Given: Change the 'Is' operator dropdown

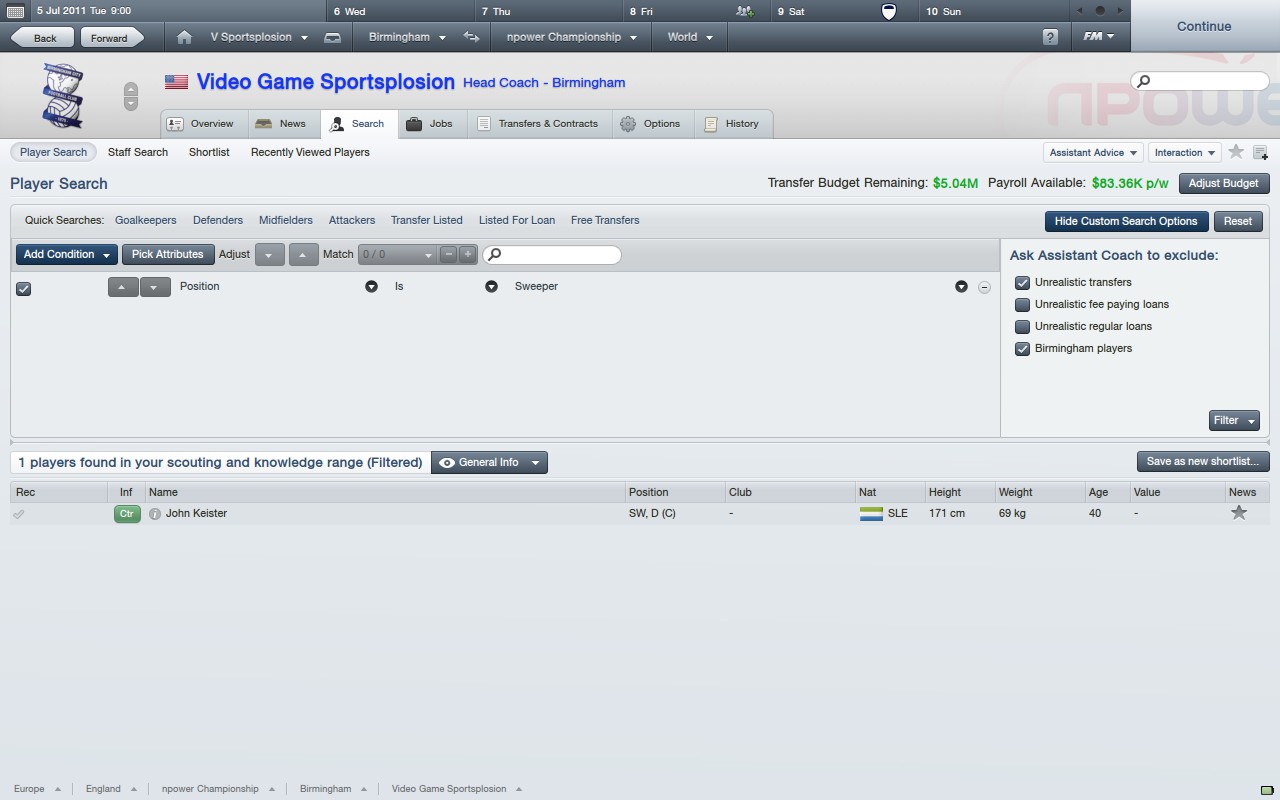Looking at the screenshot, I should [x=491, y=287].
